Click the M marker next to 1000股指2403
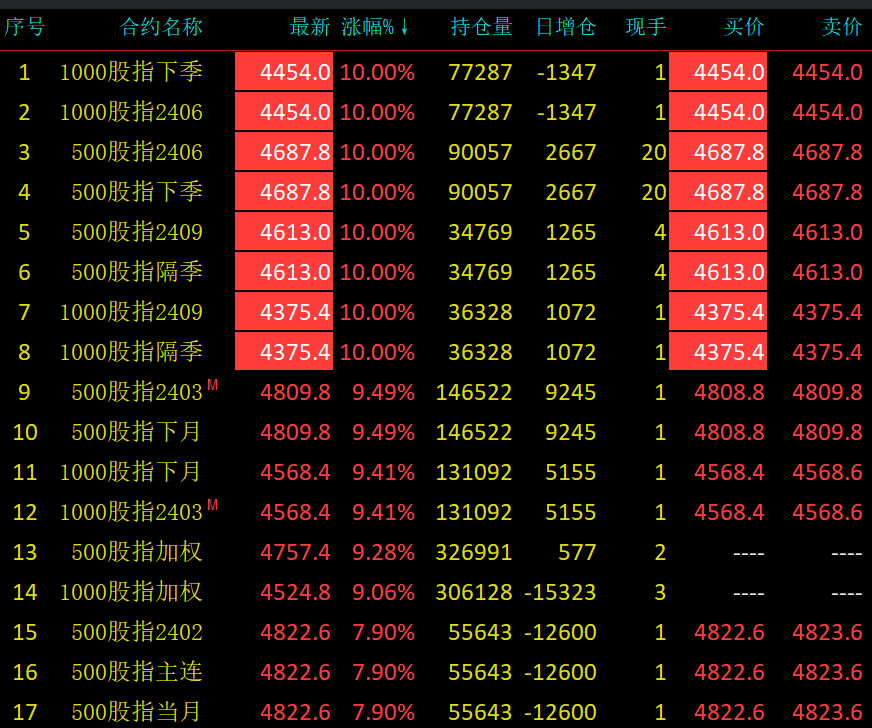This screenshot has width=872, height=728. tap(212, 506)
